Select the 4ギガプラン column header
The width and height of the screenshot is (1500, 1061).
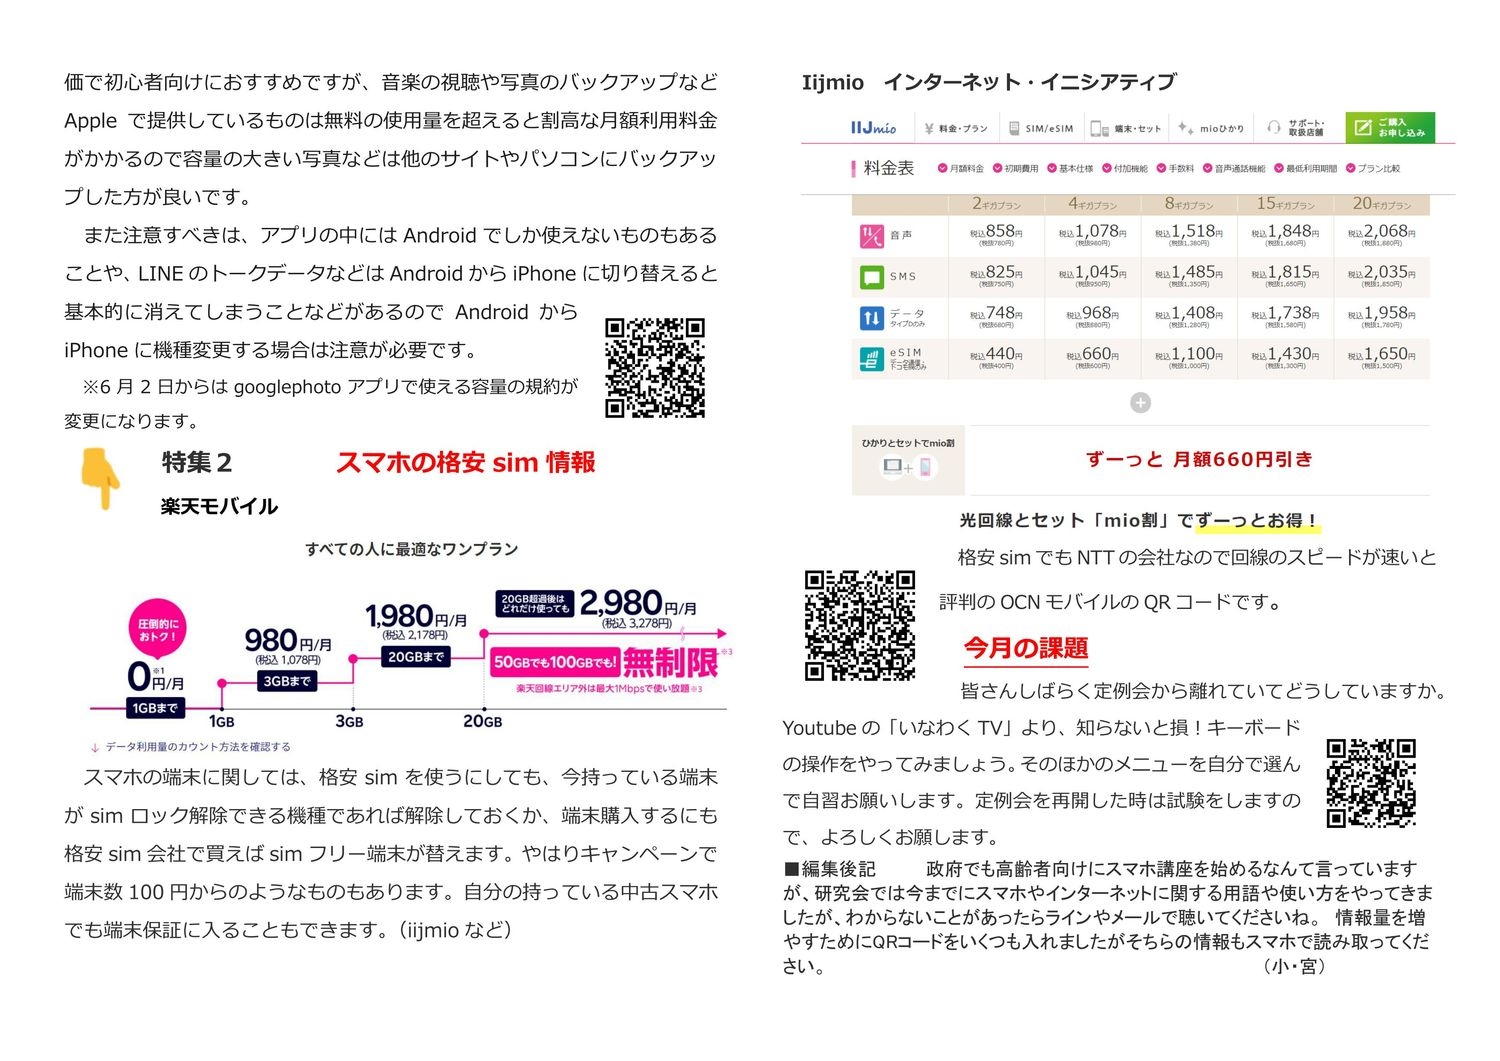(x=1092, y=204)
